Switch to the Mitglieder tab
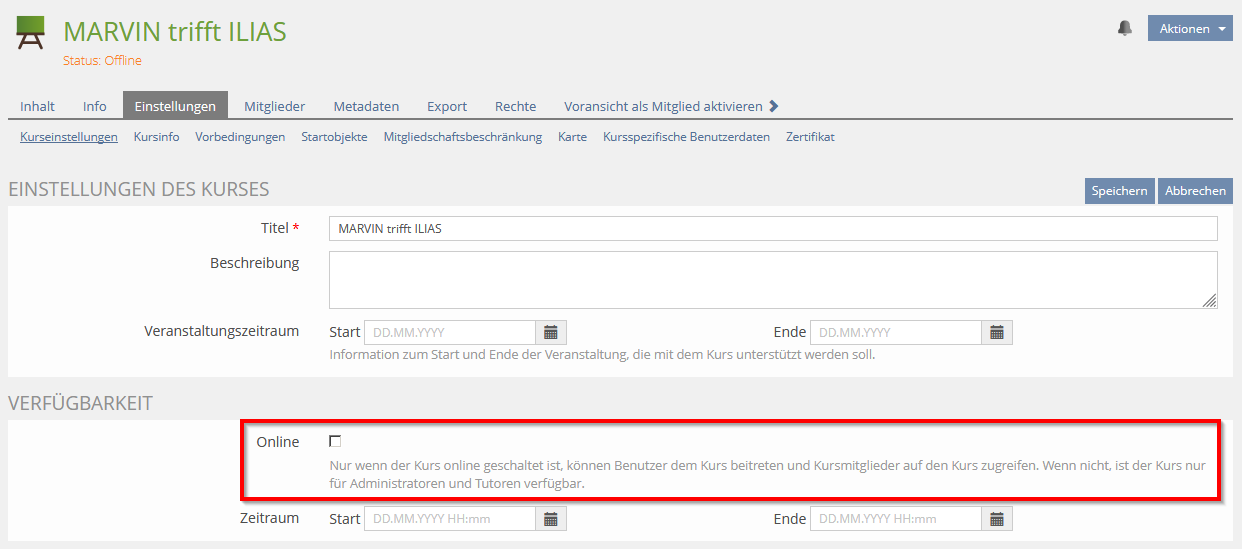 pos(274,106)
